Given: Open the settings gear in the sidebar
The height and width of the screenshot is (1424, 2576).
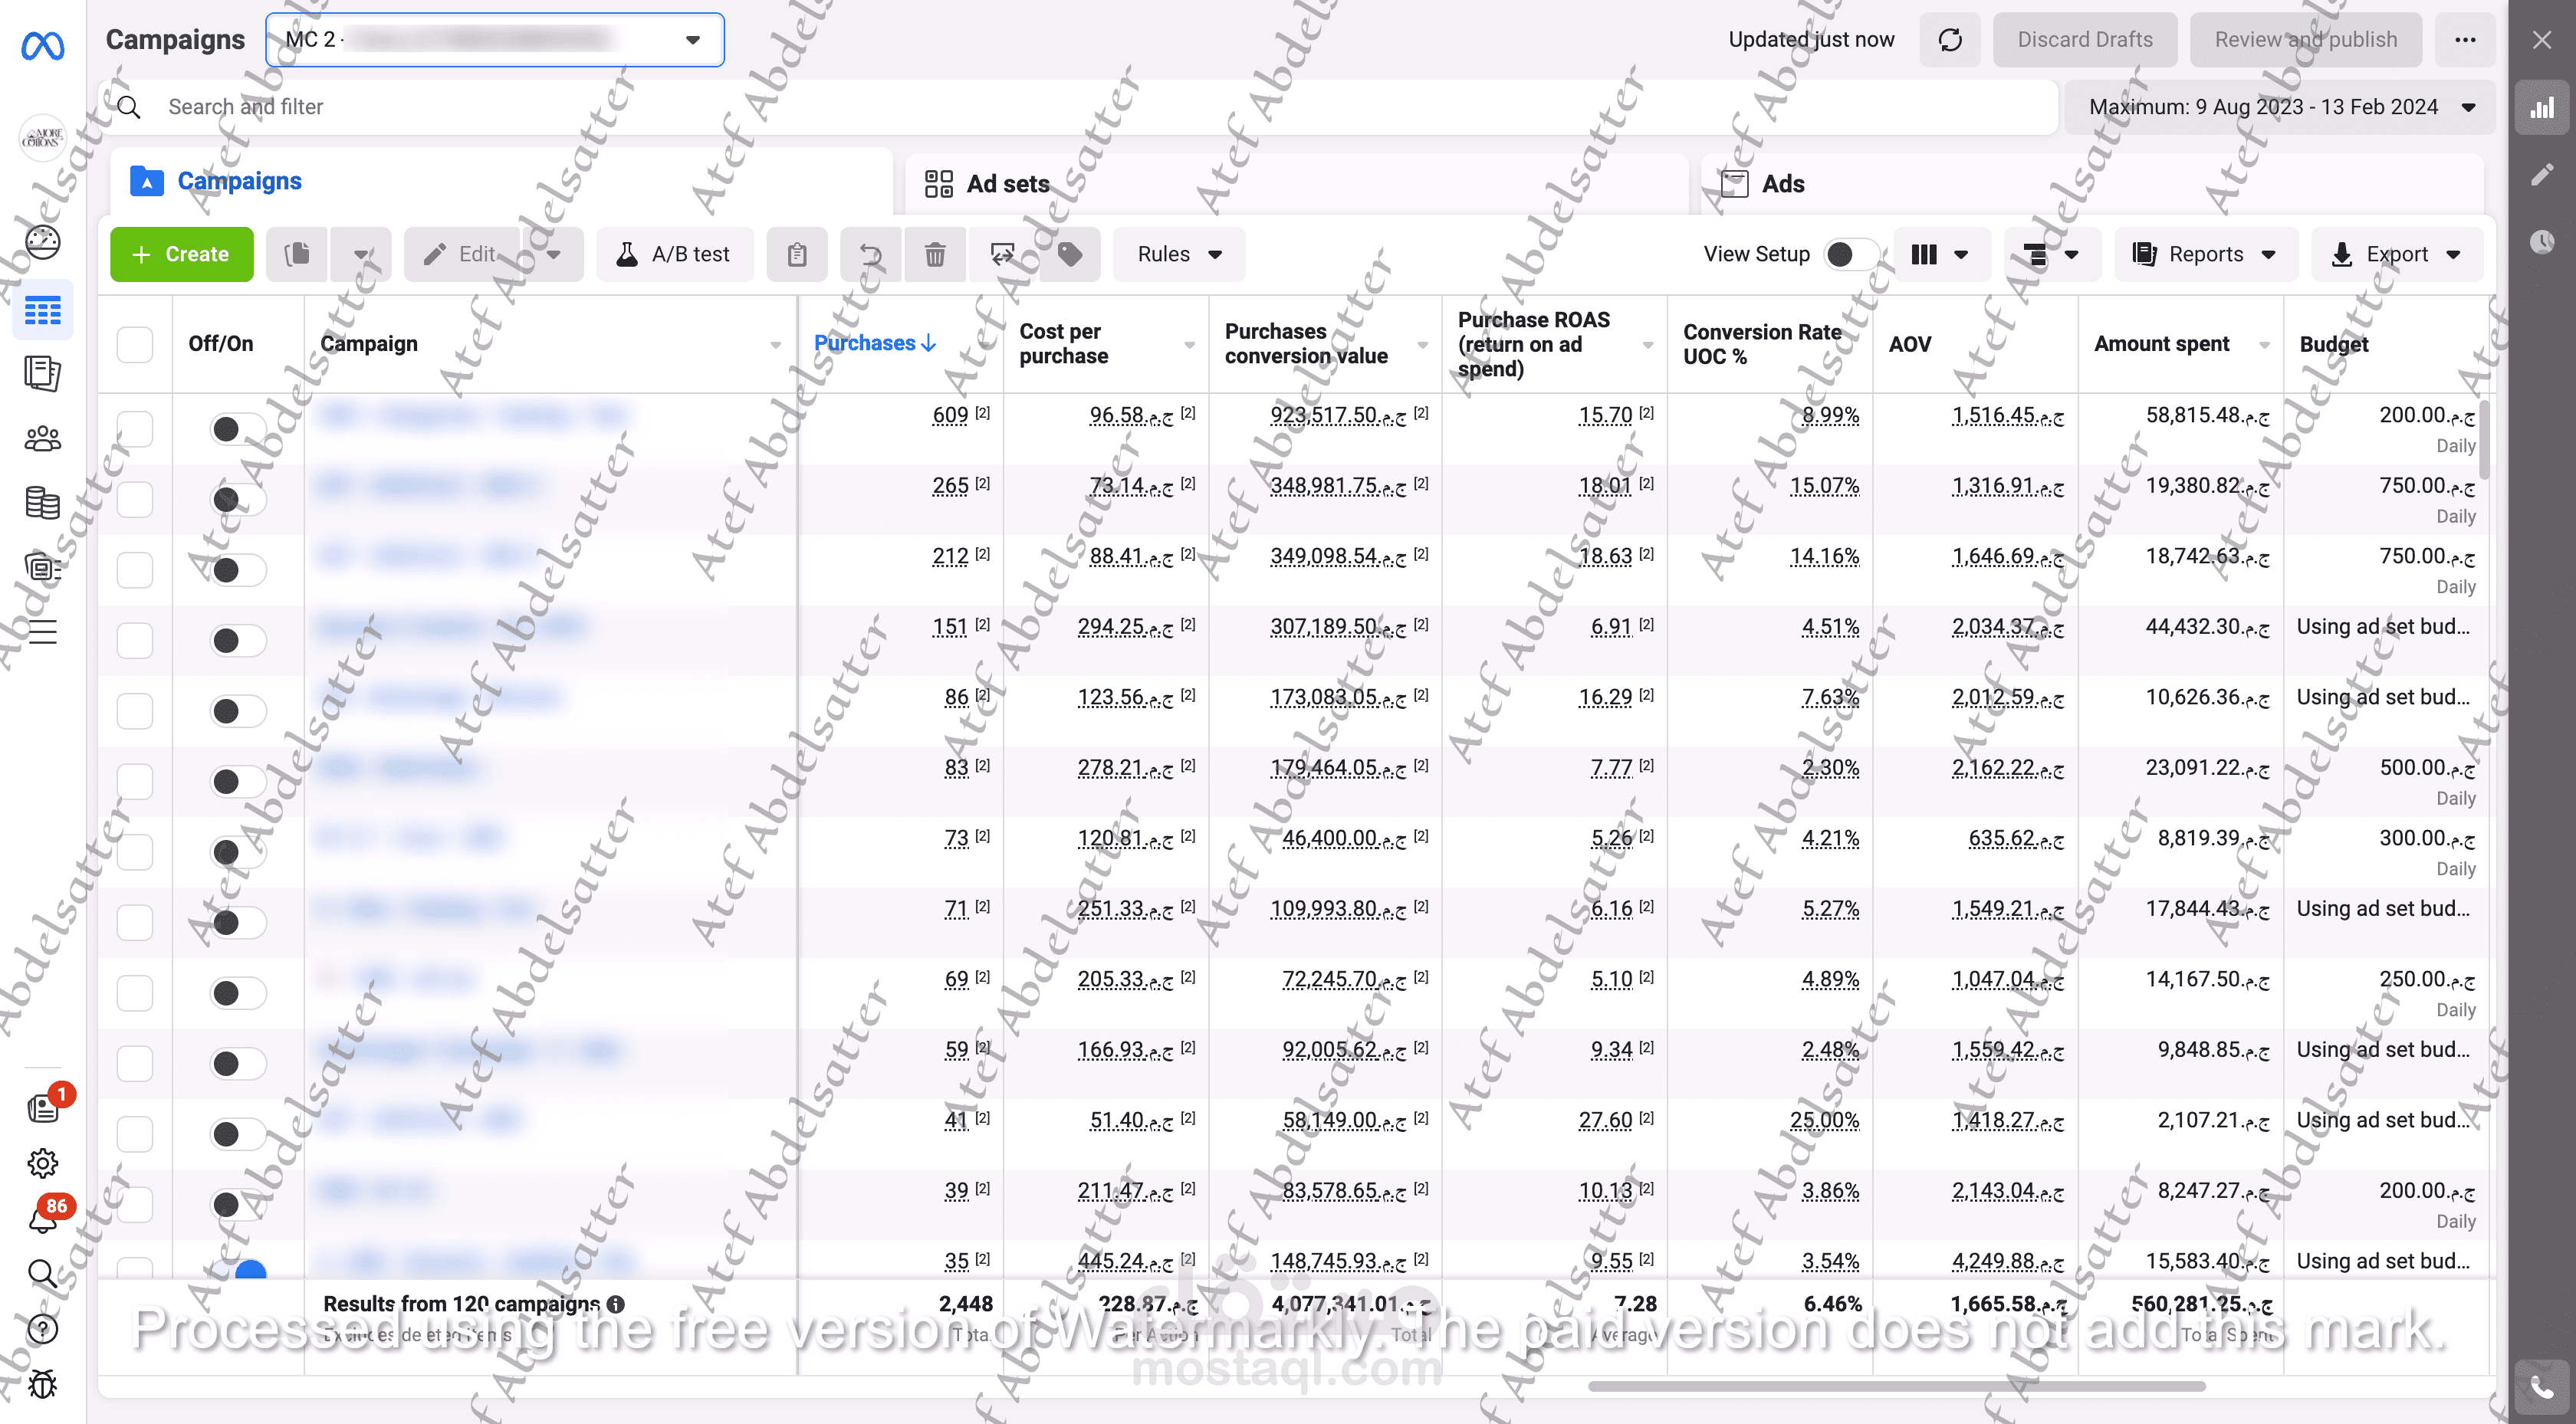Looking at the screenshot, I should tap(42, 1163).
